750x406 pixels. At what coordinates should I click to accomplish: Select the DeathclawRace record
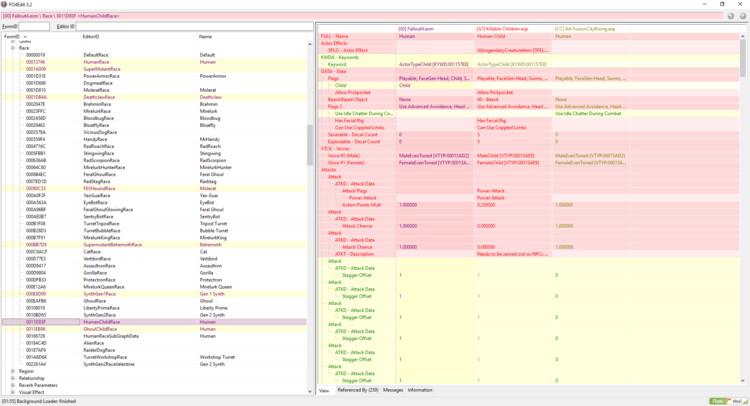click(154, 97)
